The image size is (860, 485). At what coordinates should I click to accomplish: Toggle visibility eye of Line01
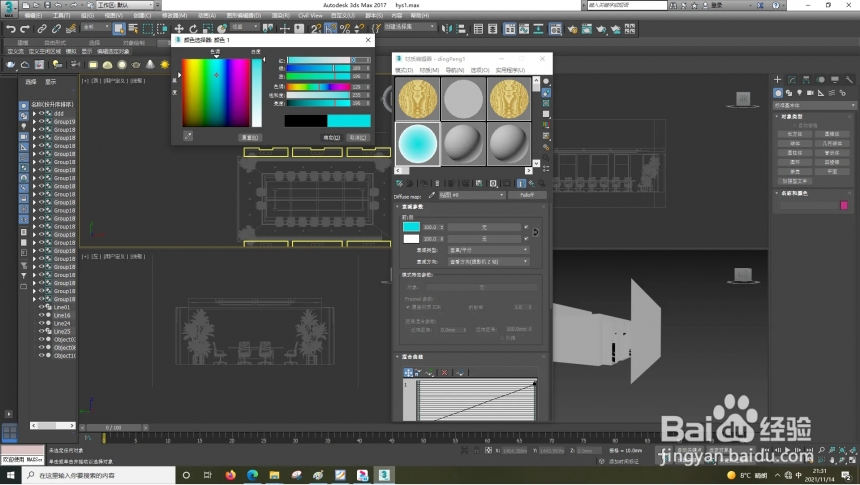pos(41,307)
